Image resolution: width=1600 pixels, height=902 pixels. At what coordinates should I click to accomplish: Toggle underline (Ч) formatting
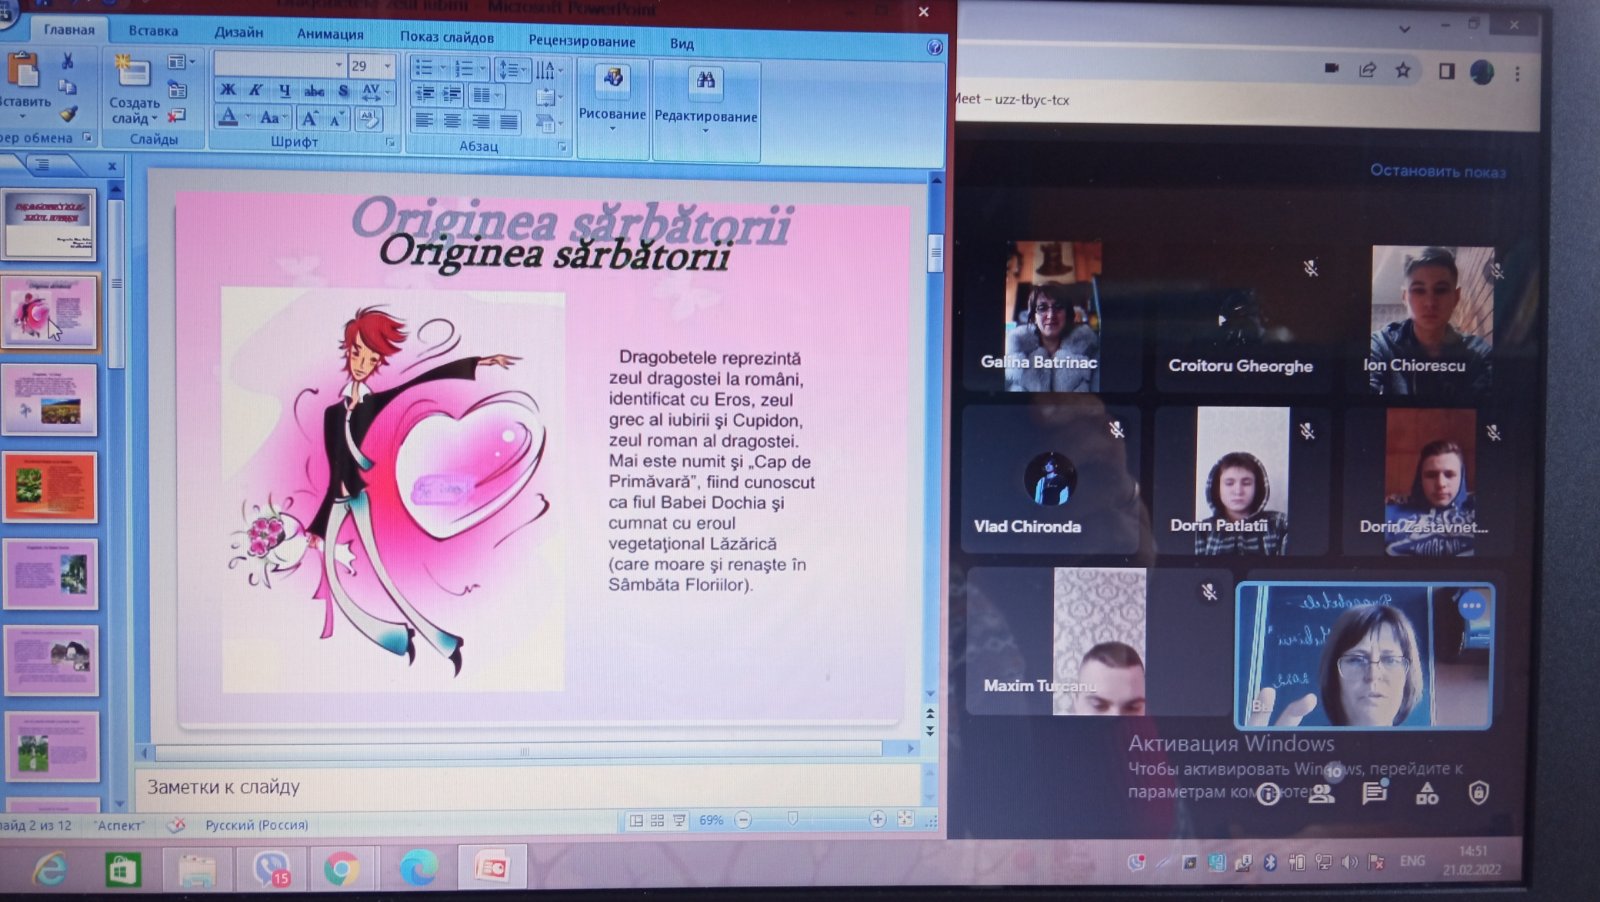point(285,90)
